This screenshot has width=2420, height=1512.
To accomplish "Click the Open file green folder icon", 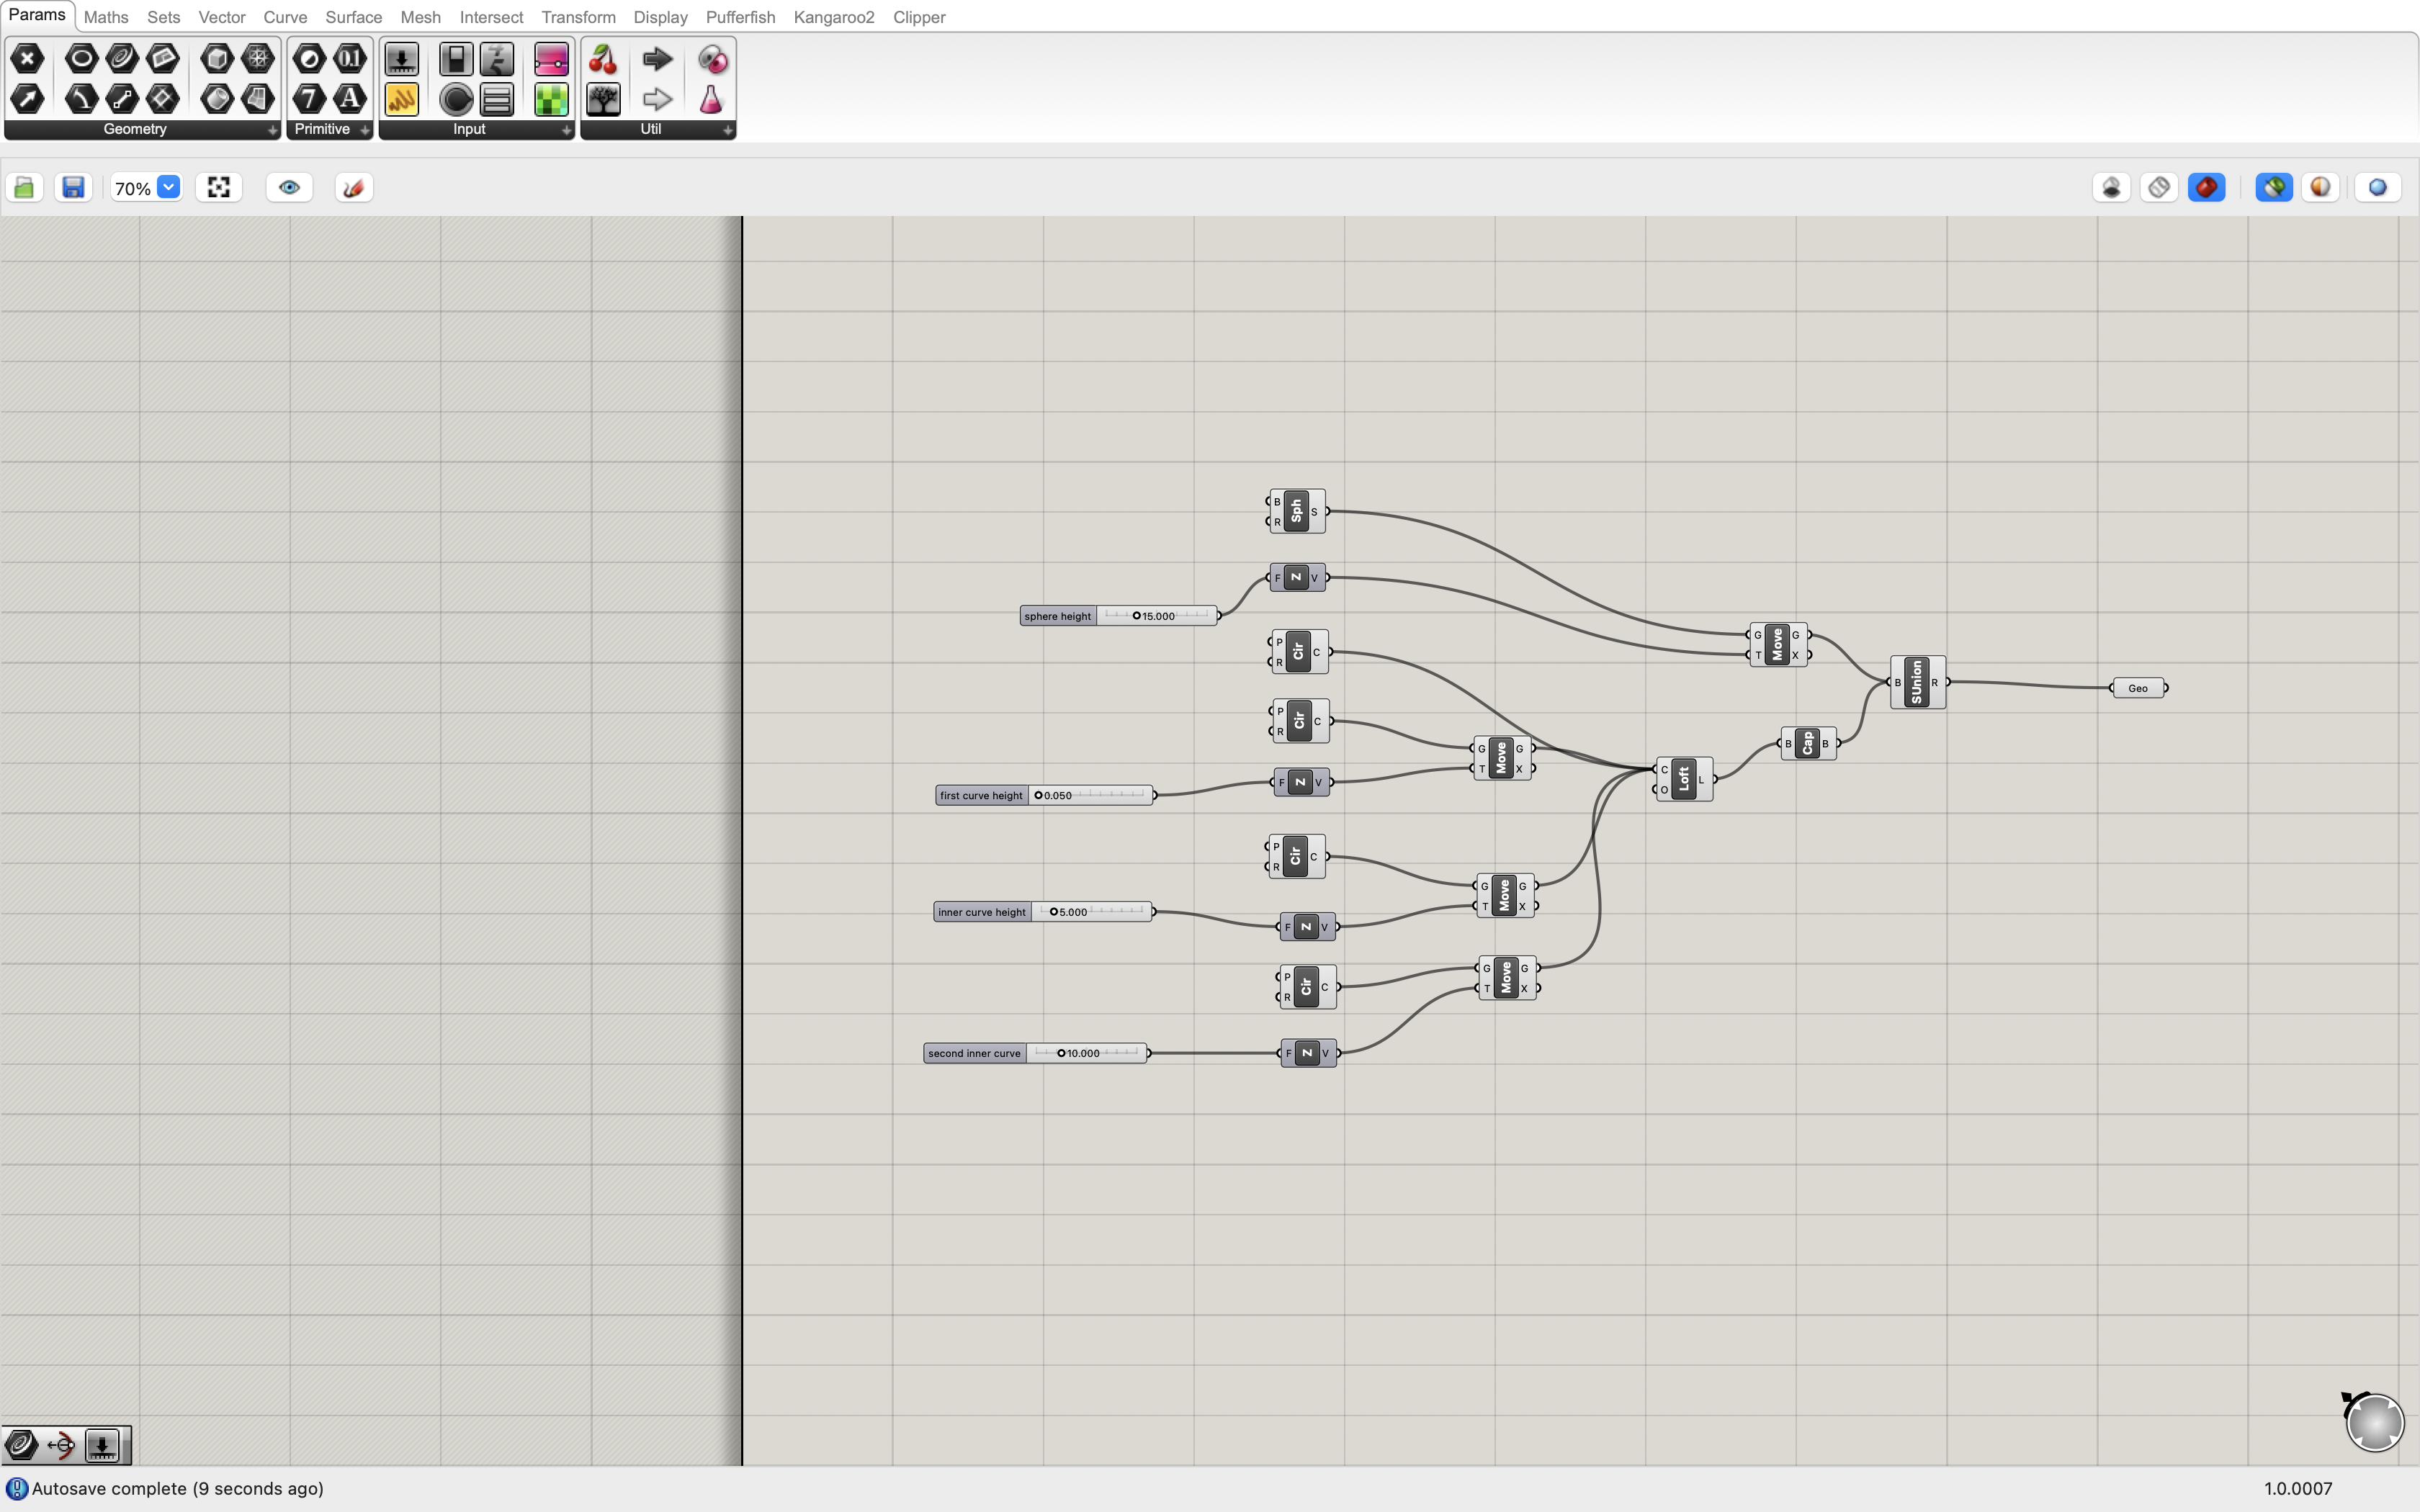I will [25, 187].
